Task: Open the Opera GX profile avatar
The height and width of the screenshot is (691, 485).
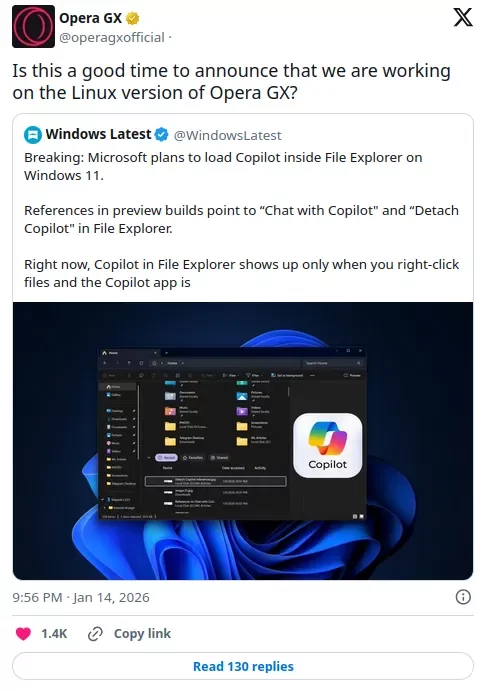Action: 33,26
